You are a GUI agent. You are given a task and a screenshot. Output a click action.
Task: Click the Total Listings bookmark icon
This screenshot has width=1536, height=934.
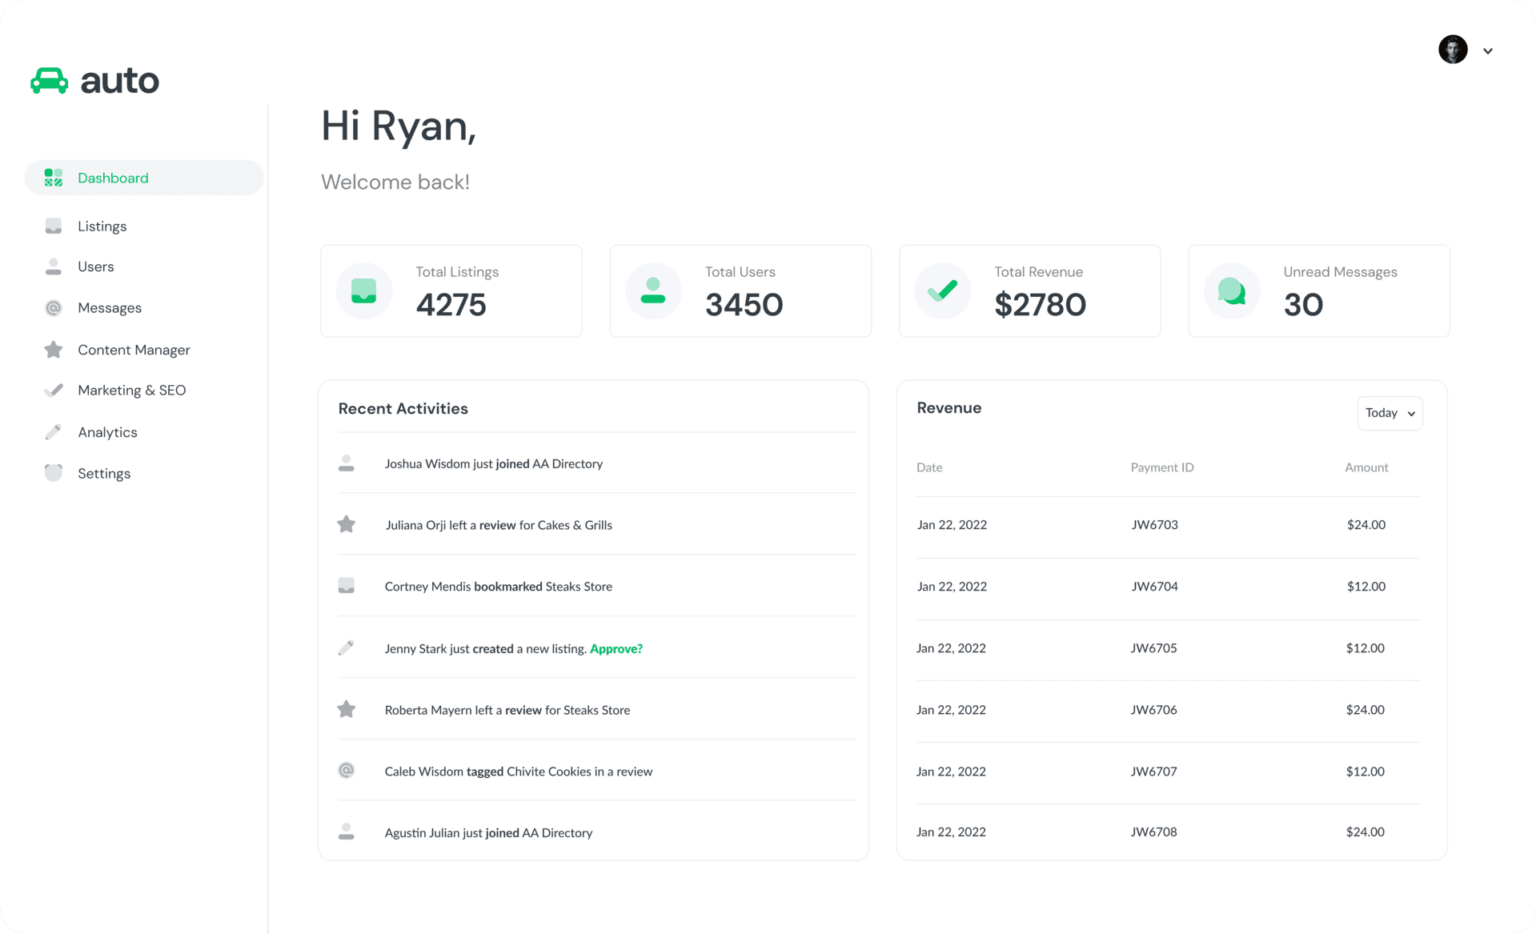[x=363, y=291]
